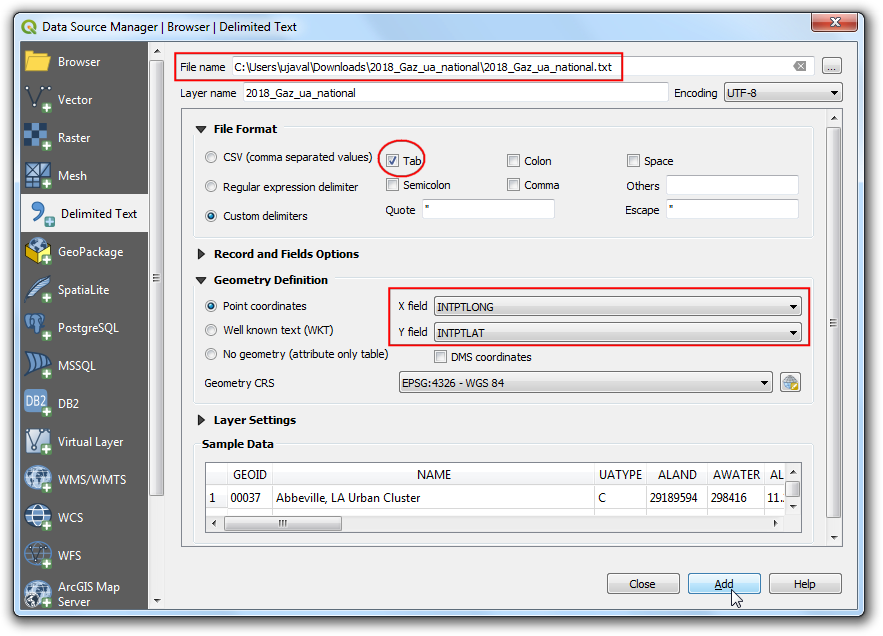Viewport: 883px width, 636px height.
Task: Select CSV (comma separated values) option
Action: (211, 157)
